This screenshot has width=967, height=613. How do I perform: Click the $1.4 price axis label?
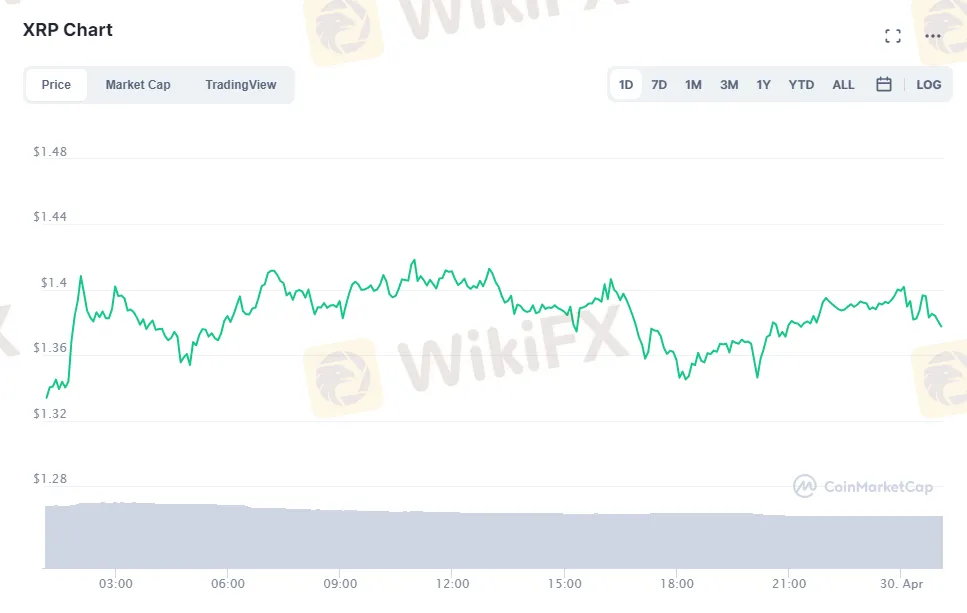pos(52,284)
